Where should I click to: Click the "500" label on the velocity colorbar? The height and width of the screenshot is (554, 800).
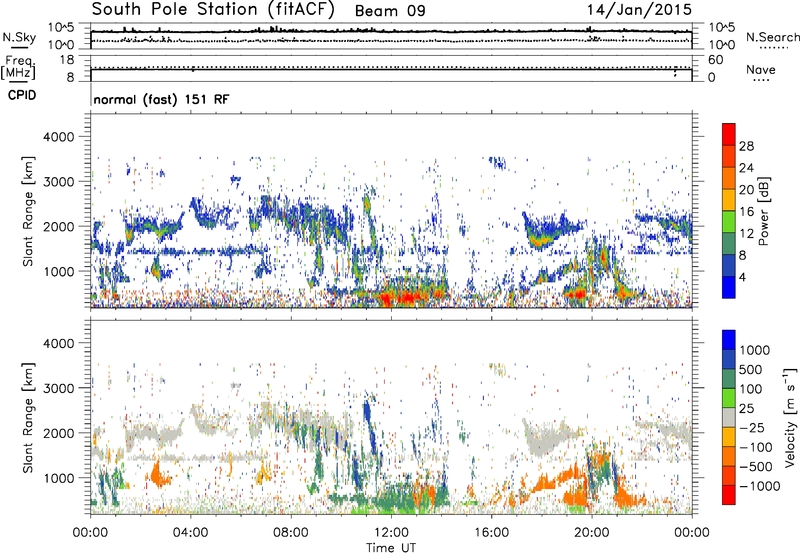click(x=753, y=370)
